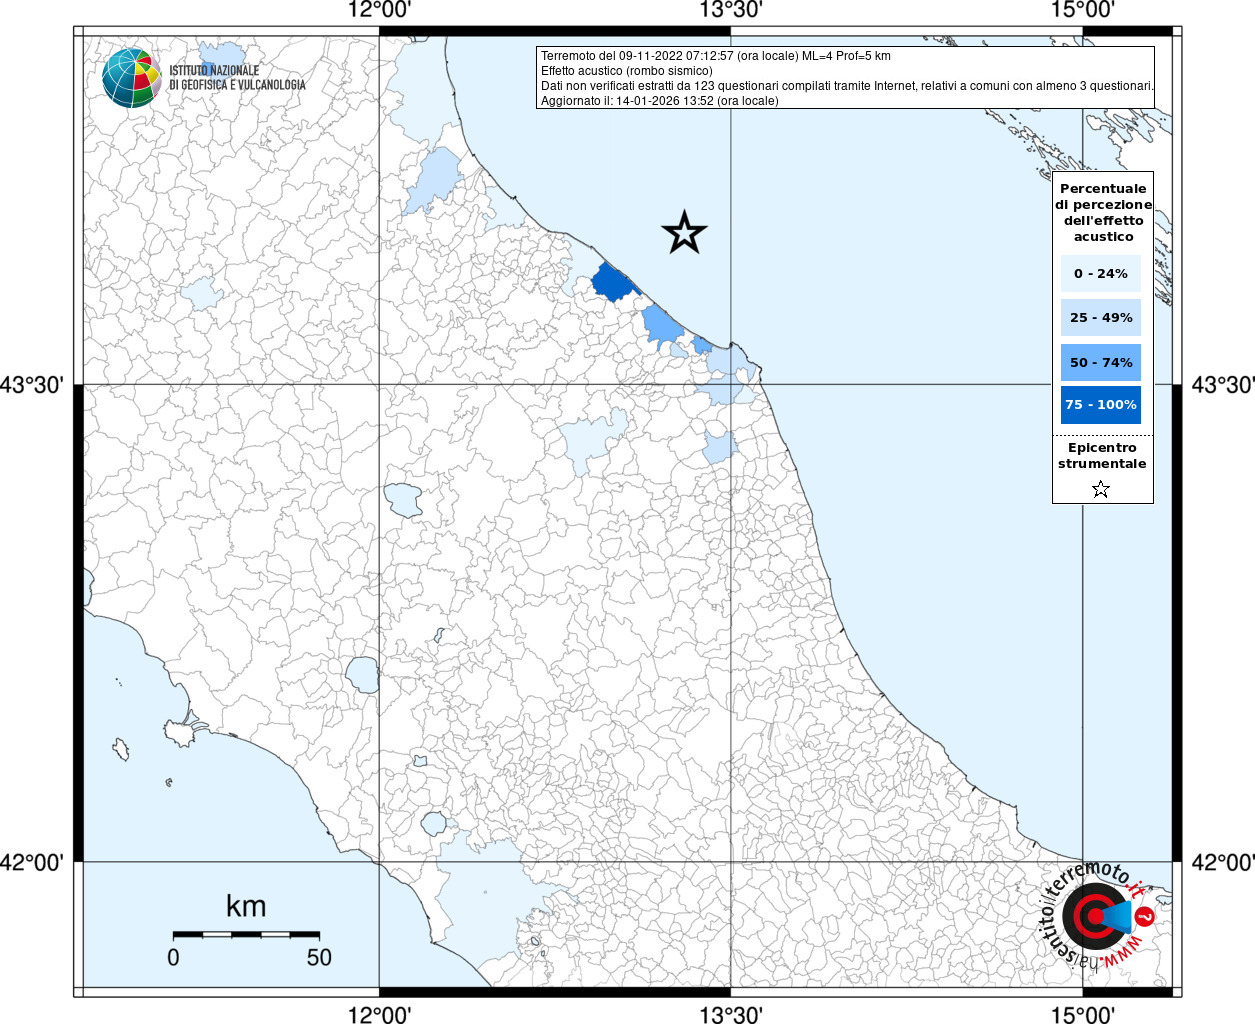Click the '50' label on scale bar

click(x=319, y=957)
